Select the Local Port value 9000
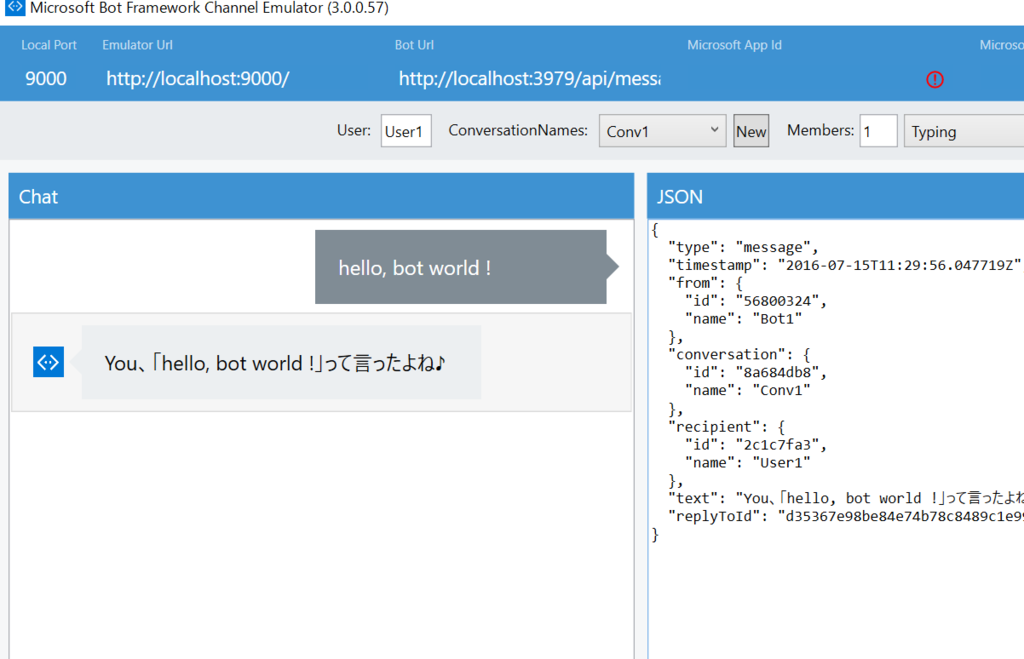The width and height of the screenshot is (1024, 659). pyautogui.click(x=45, y=78)
